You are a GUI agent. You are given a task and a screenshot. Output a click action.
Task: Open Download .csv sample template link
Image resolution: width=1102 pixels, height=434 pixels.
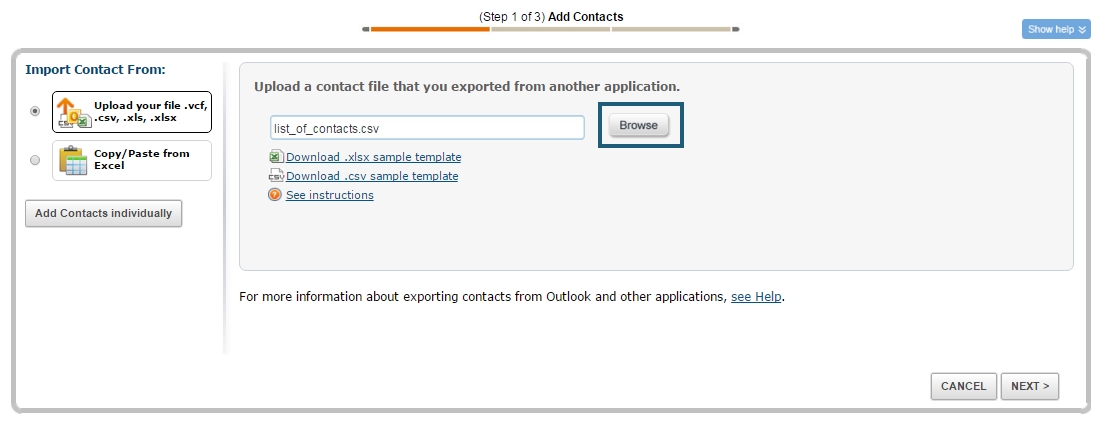point(372,176)
